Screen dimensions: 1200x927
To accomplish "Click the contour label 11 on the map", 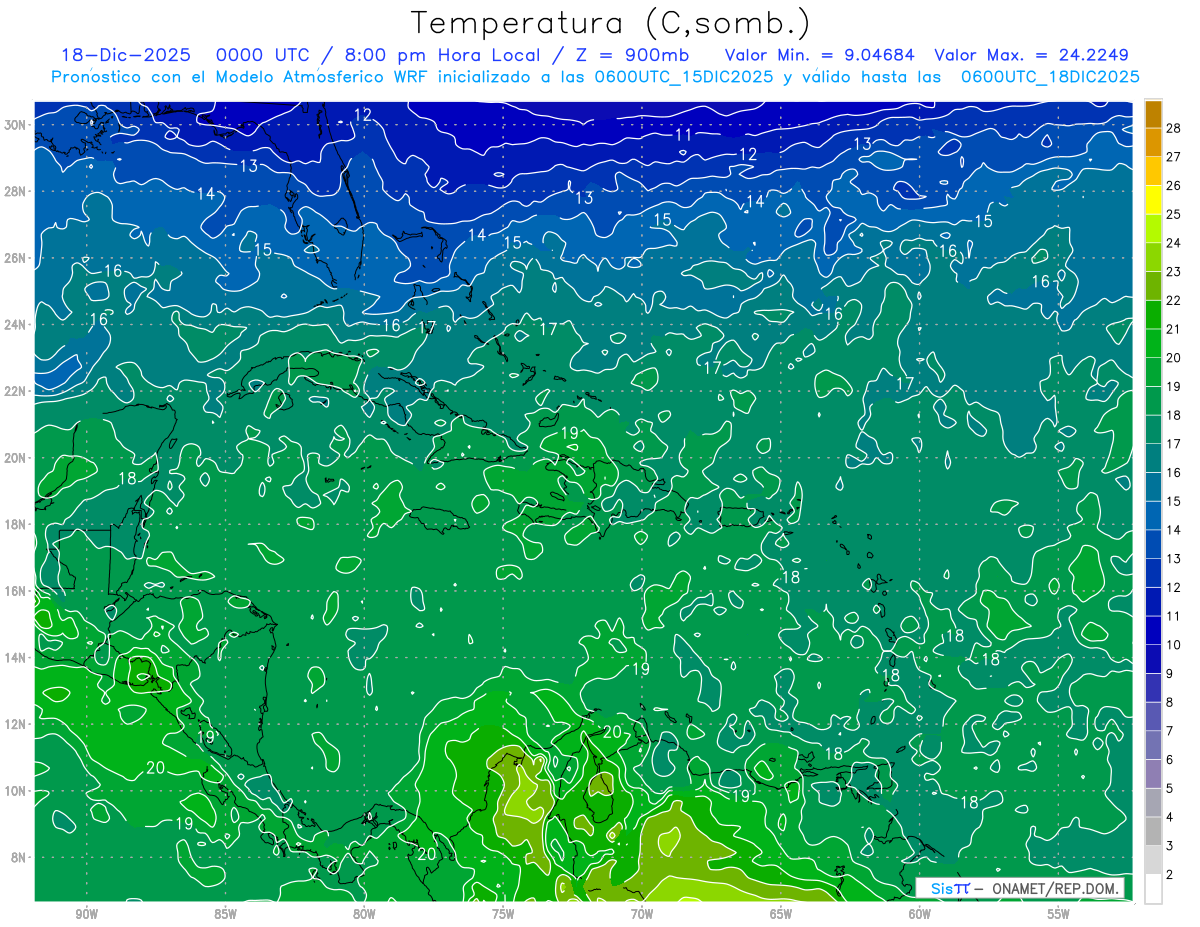I will point(684,135).
